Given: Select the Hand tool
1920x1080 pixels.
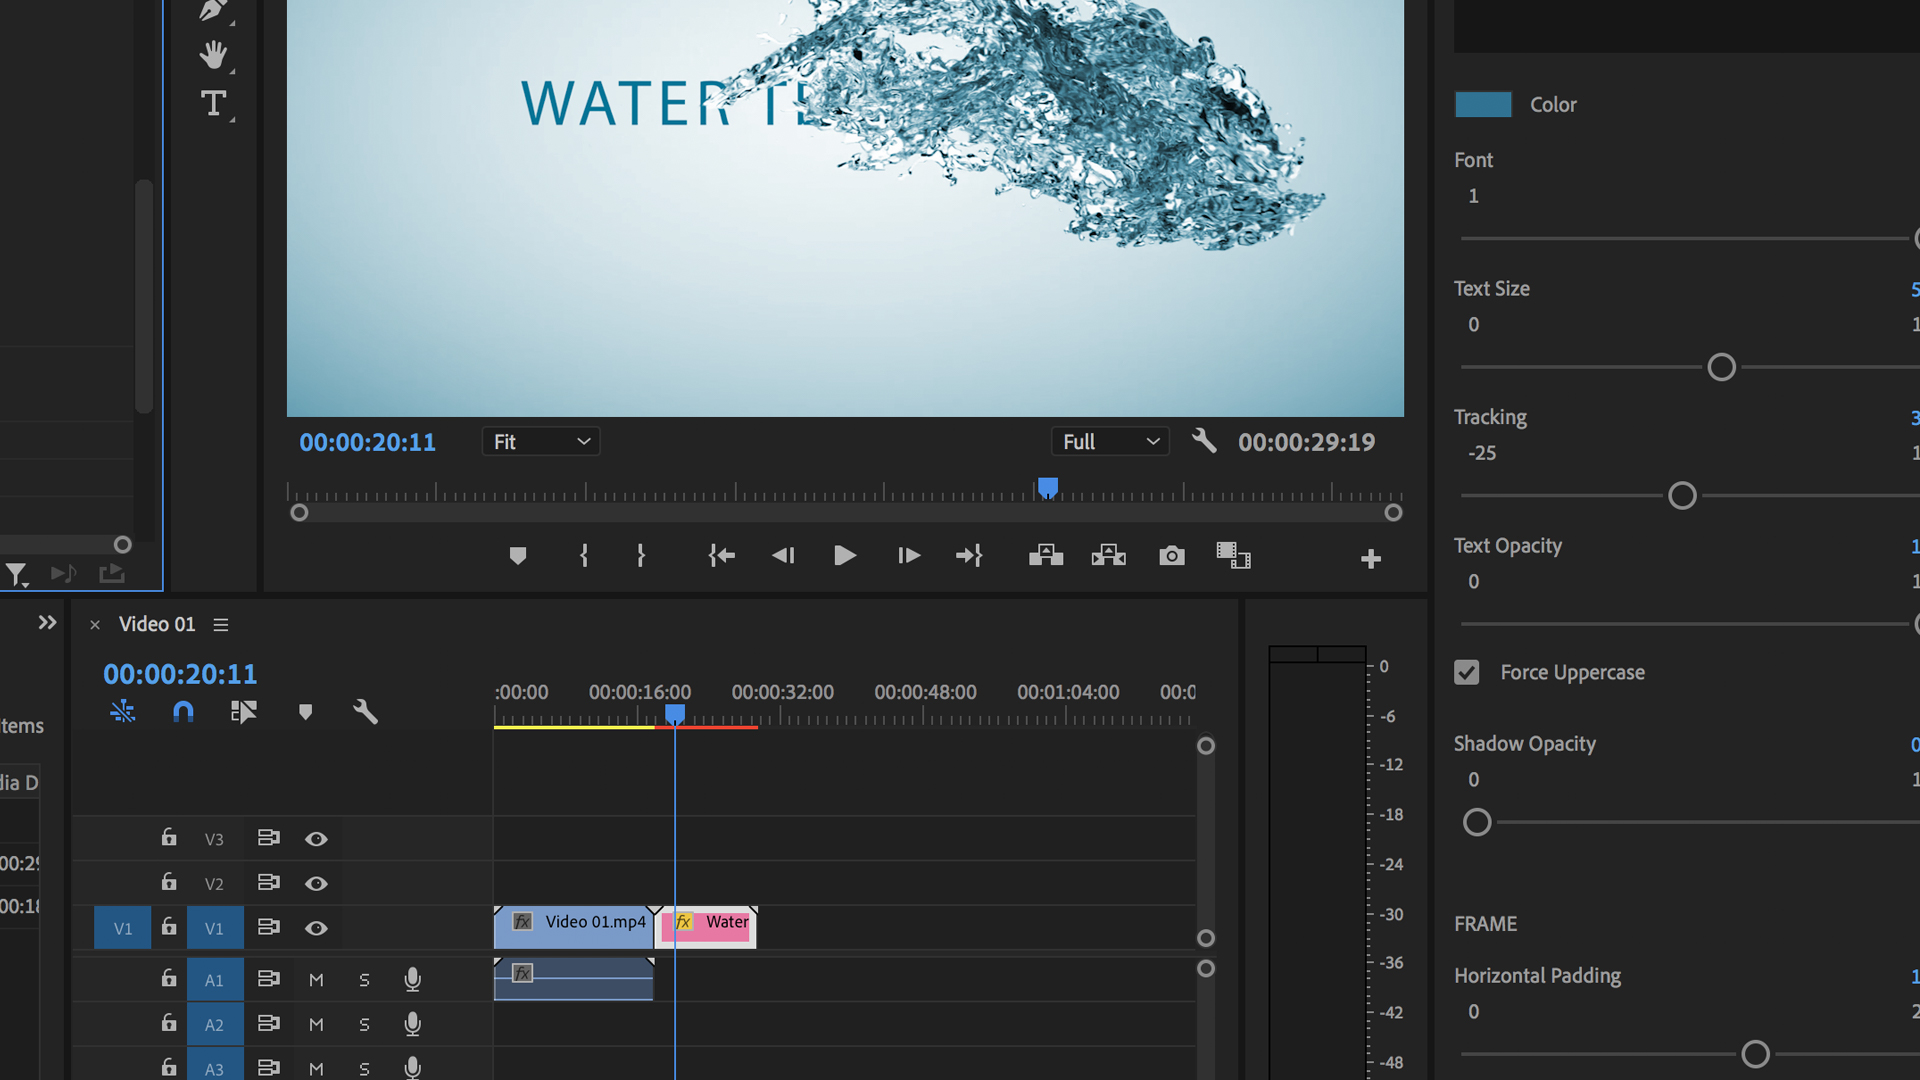Looking at the screenshot, I should click(x=214, y=54).
